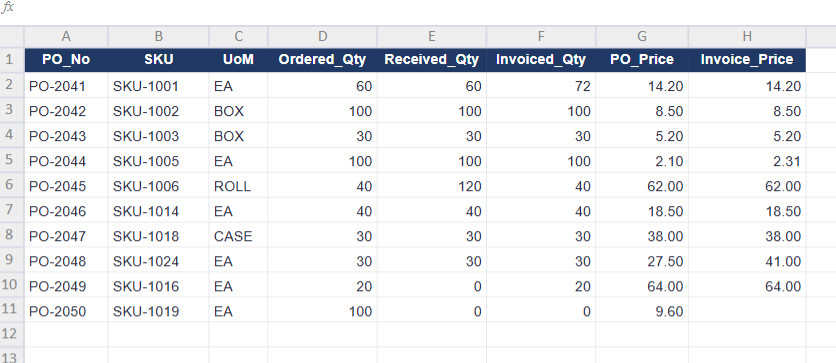
Task: Select cell PO-2042
Action: (x=66, y=111)
